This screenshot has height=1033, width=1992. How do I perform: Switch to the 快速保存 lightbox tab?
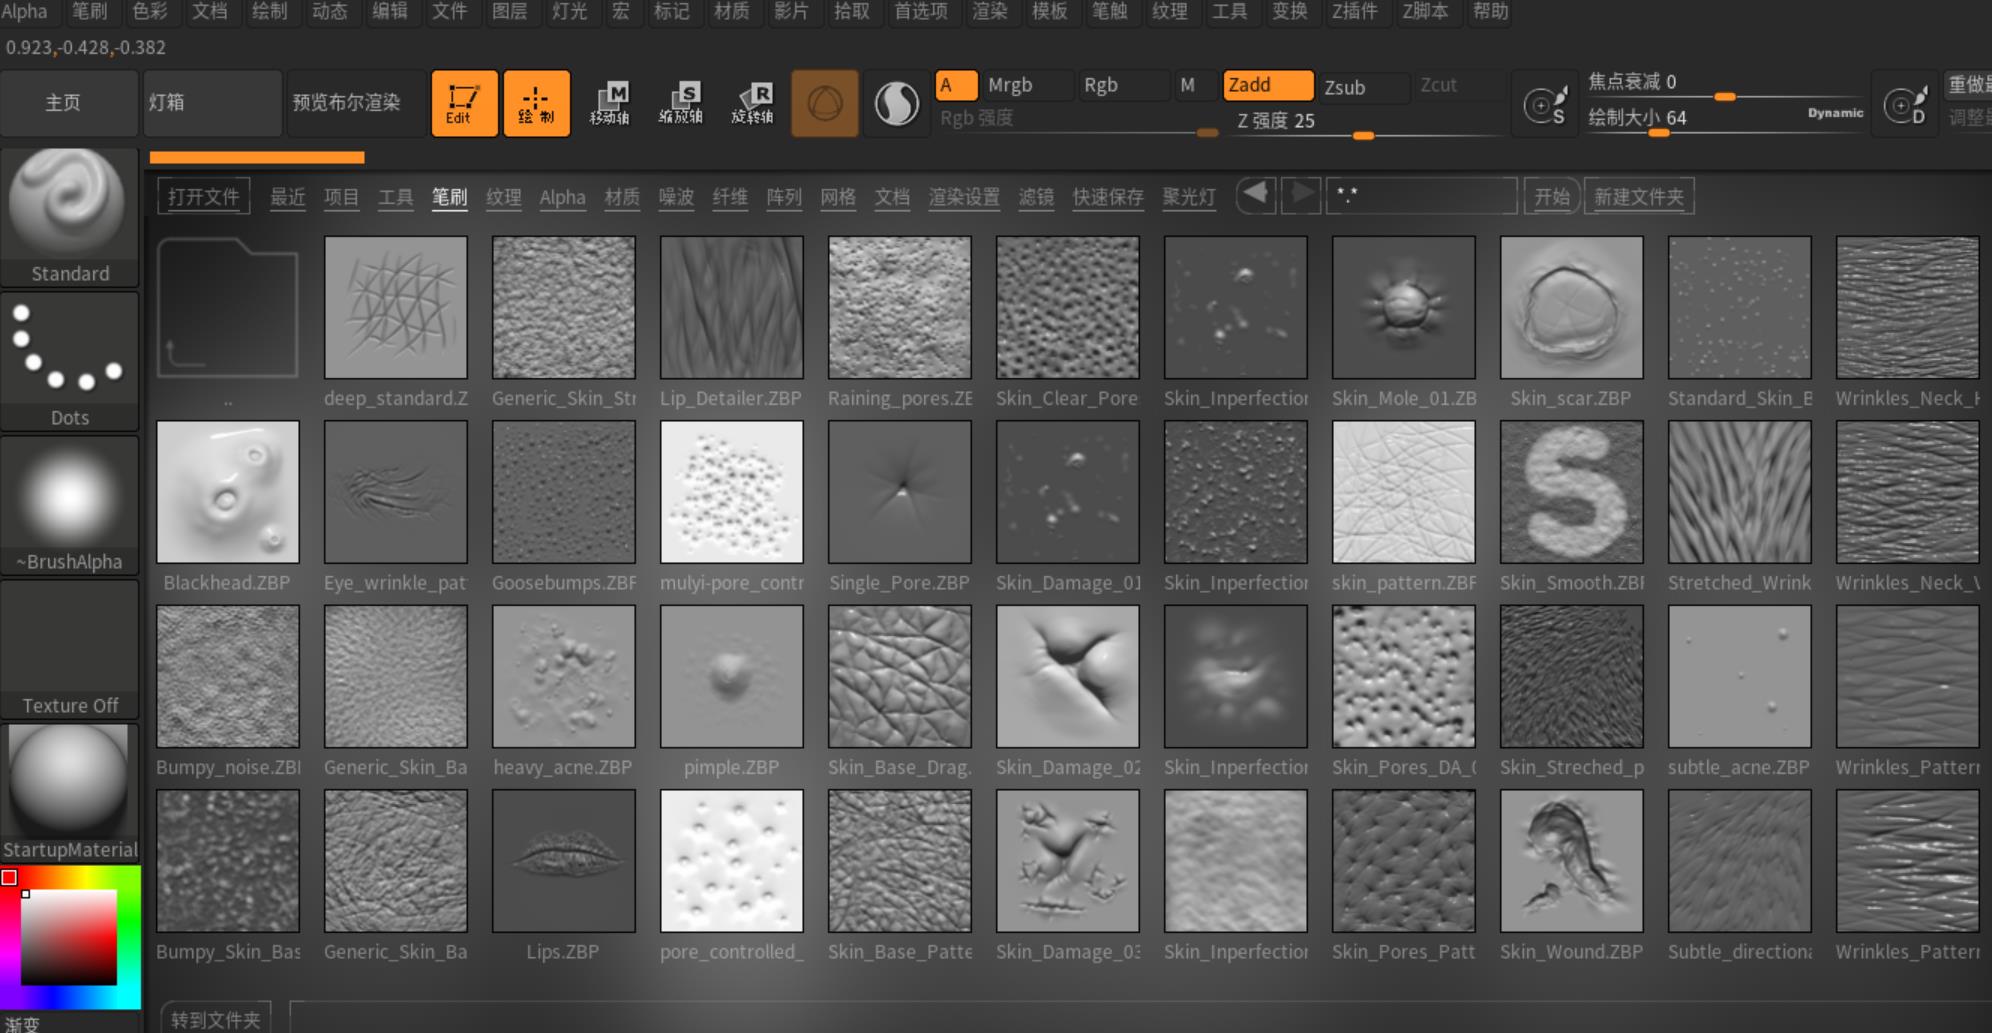coord(1108,196)
